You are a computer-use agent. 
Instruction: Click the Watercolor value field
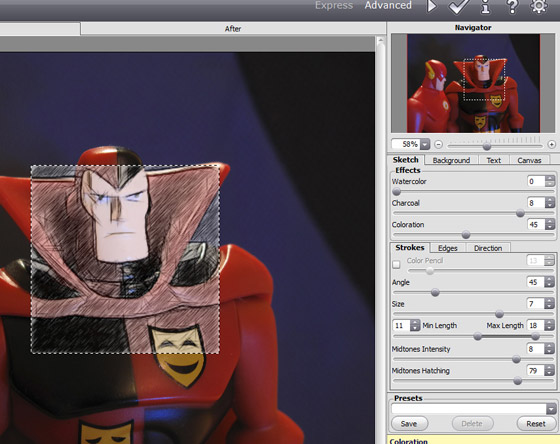tap(536, 181)
